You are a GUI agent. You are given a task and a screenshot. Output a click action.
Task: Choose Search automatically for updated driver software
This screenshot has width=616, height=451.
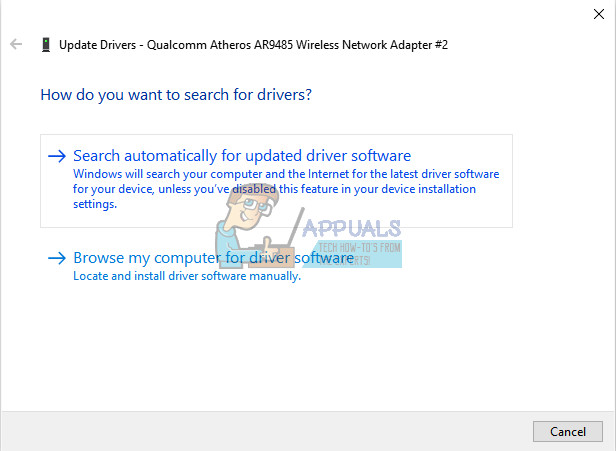(276, 181)
